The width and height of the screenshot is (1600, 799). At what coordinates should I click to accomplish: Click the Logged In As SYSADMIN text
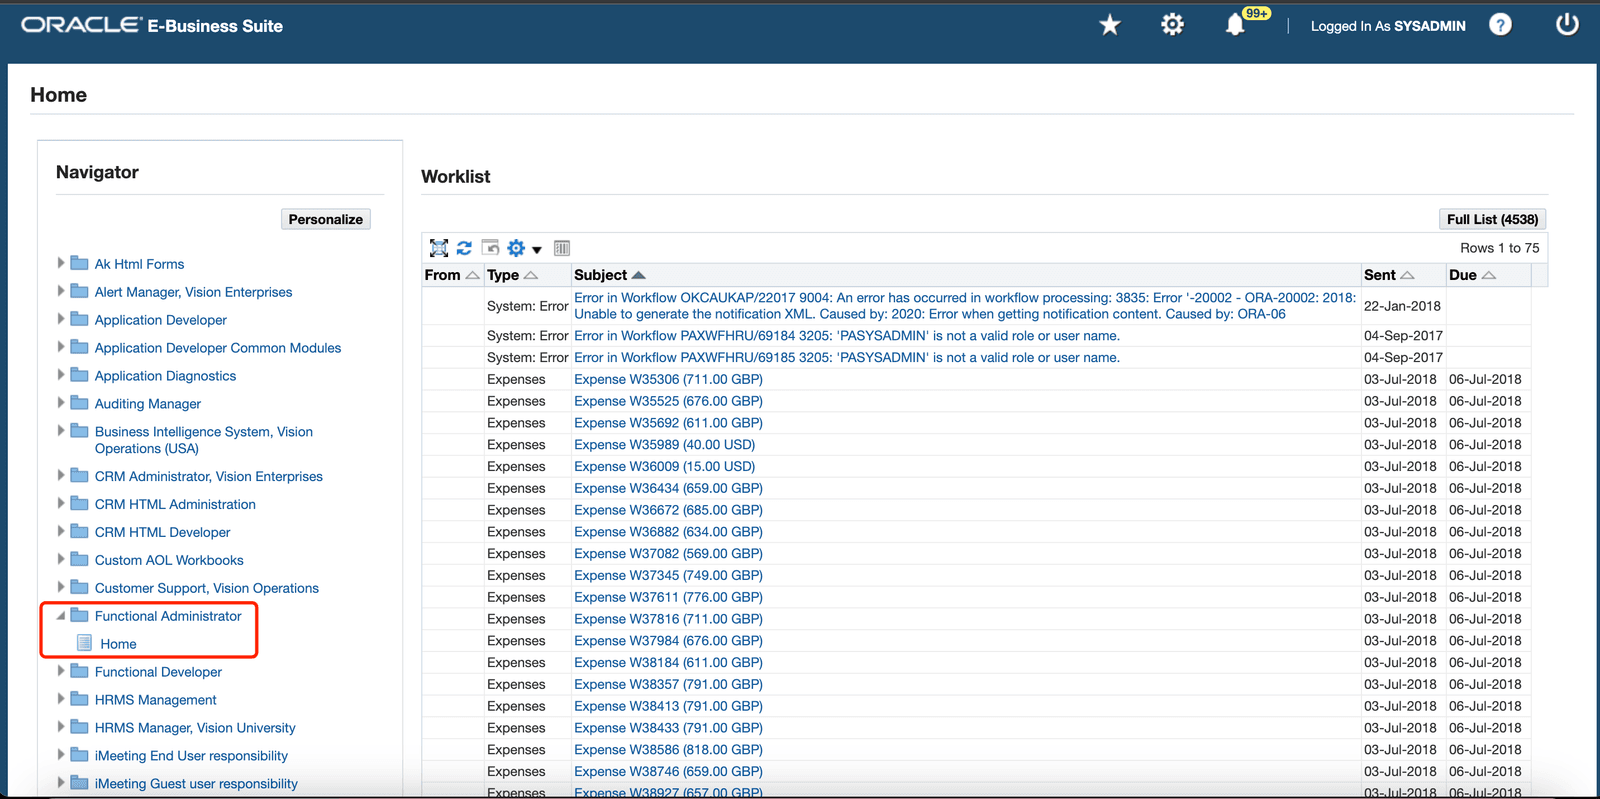[x=1388, y=26]
